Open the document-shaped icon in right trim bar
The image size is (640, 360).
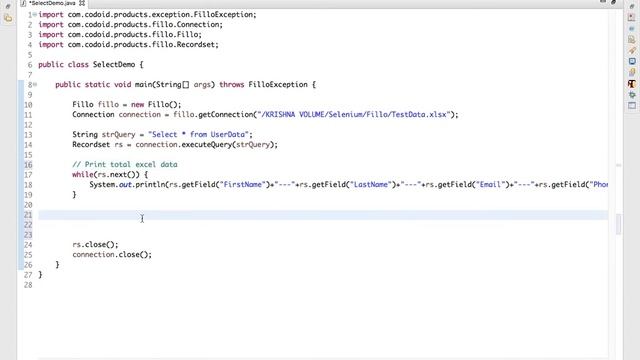[x=632, y=40]
